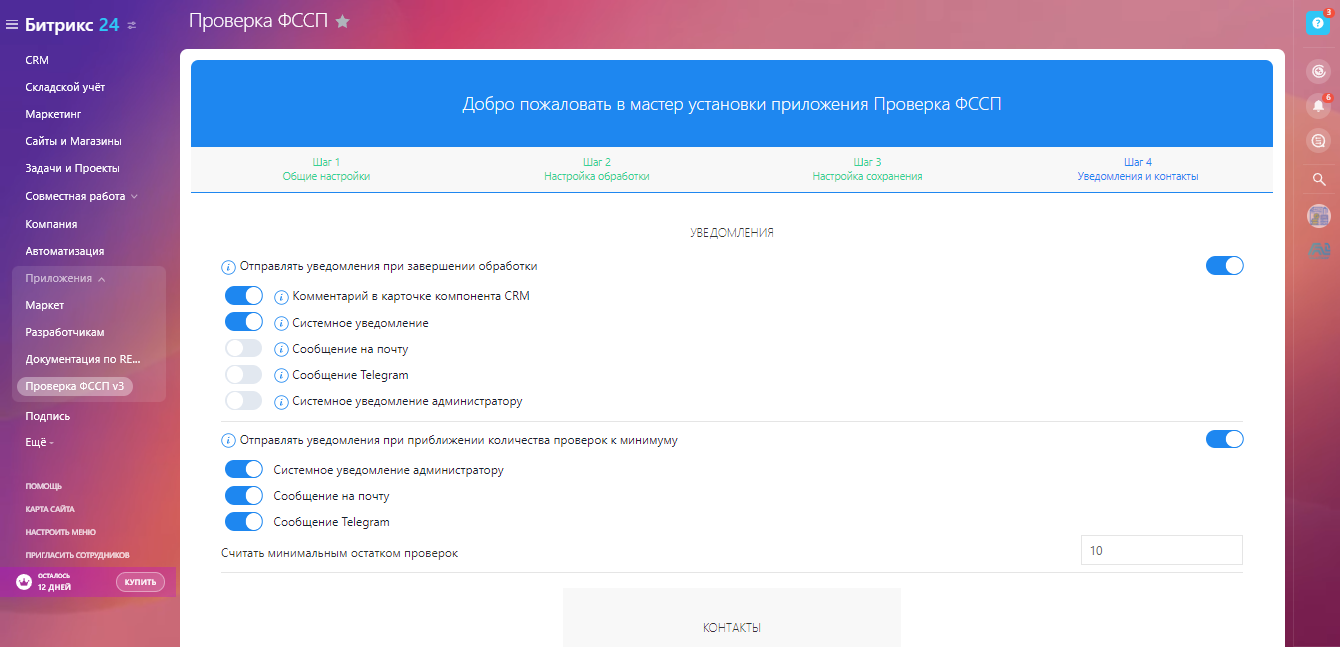Click the swap arrows icon beside Битрикс 24 logo
1340x647 pixels.
[133, 25]
